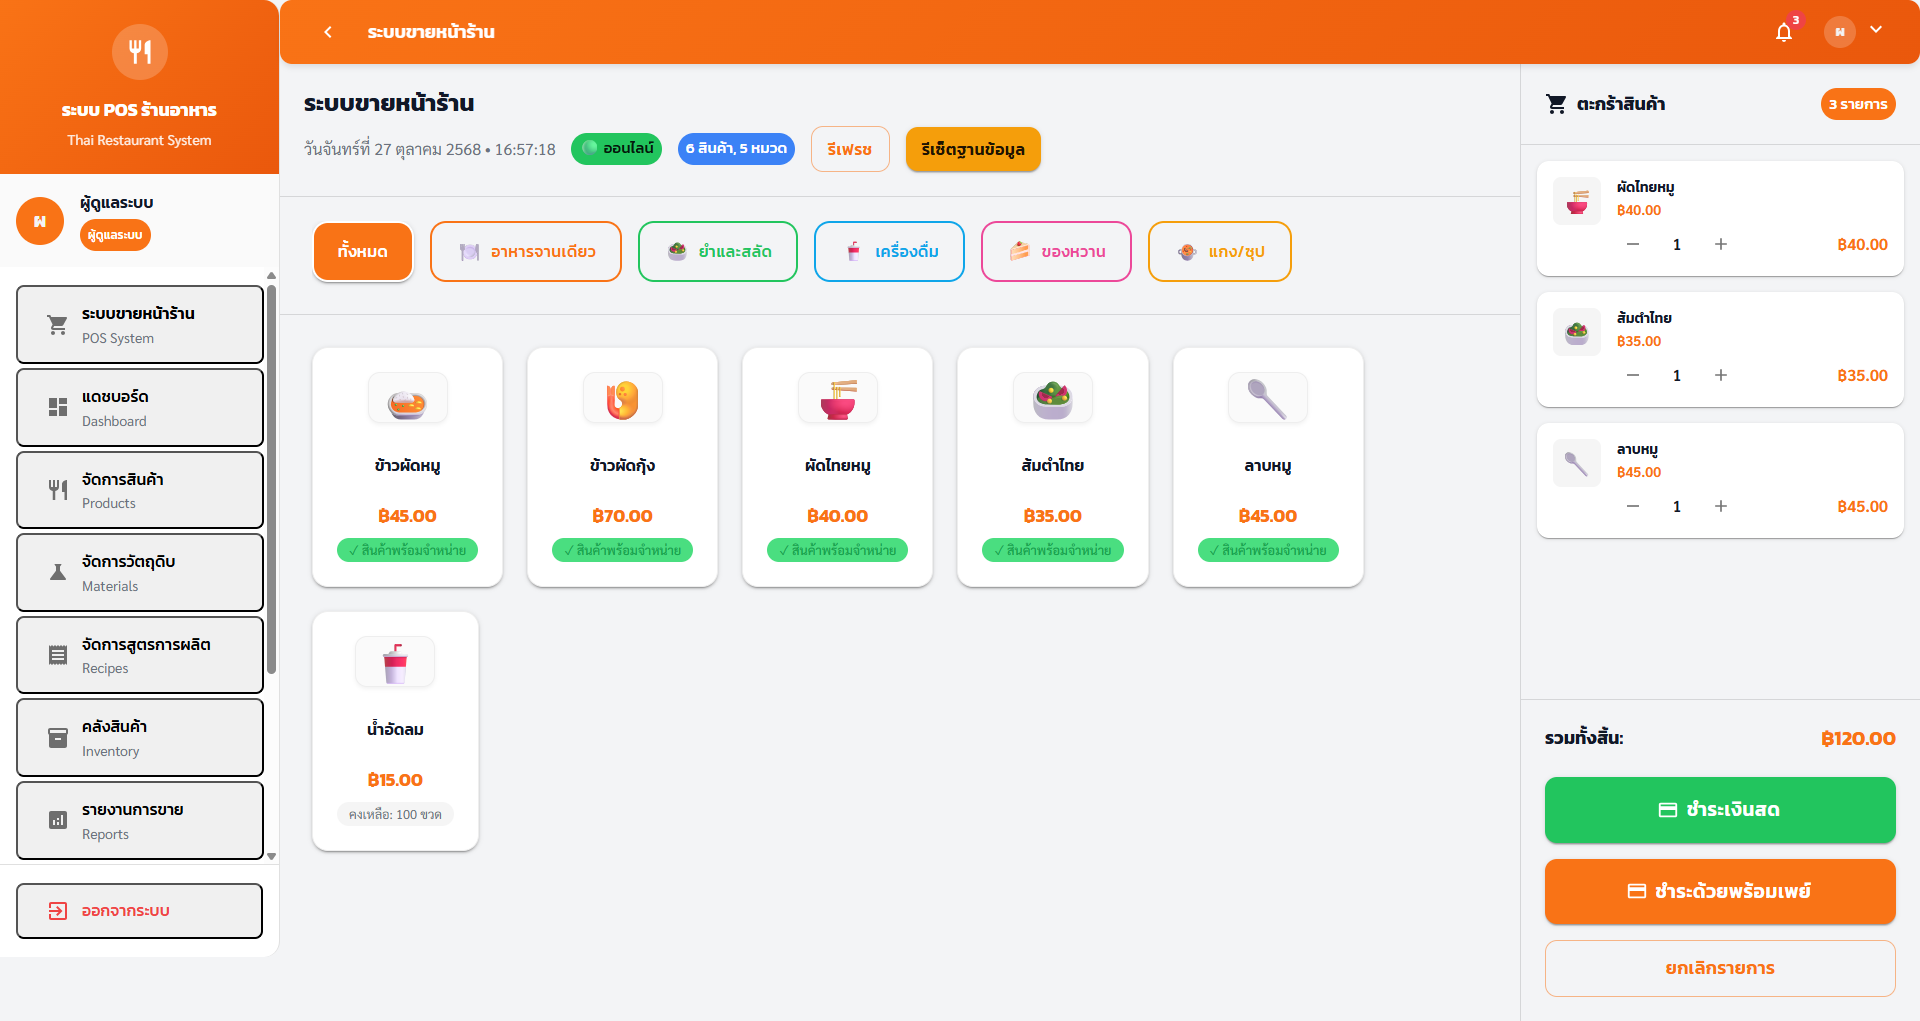Screen dimensions: 1920x1021
Task: Filter by อาหารจานเดียว category
Action: click(526, 252)
